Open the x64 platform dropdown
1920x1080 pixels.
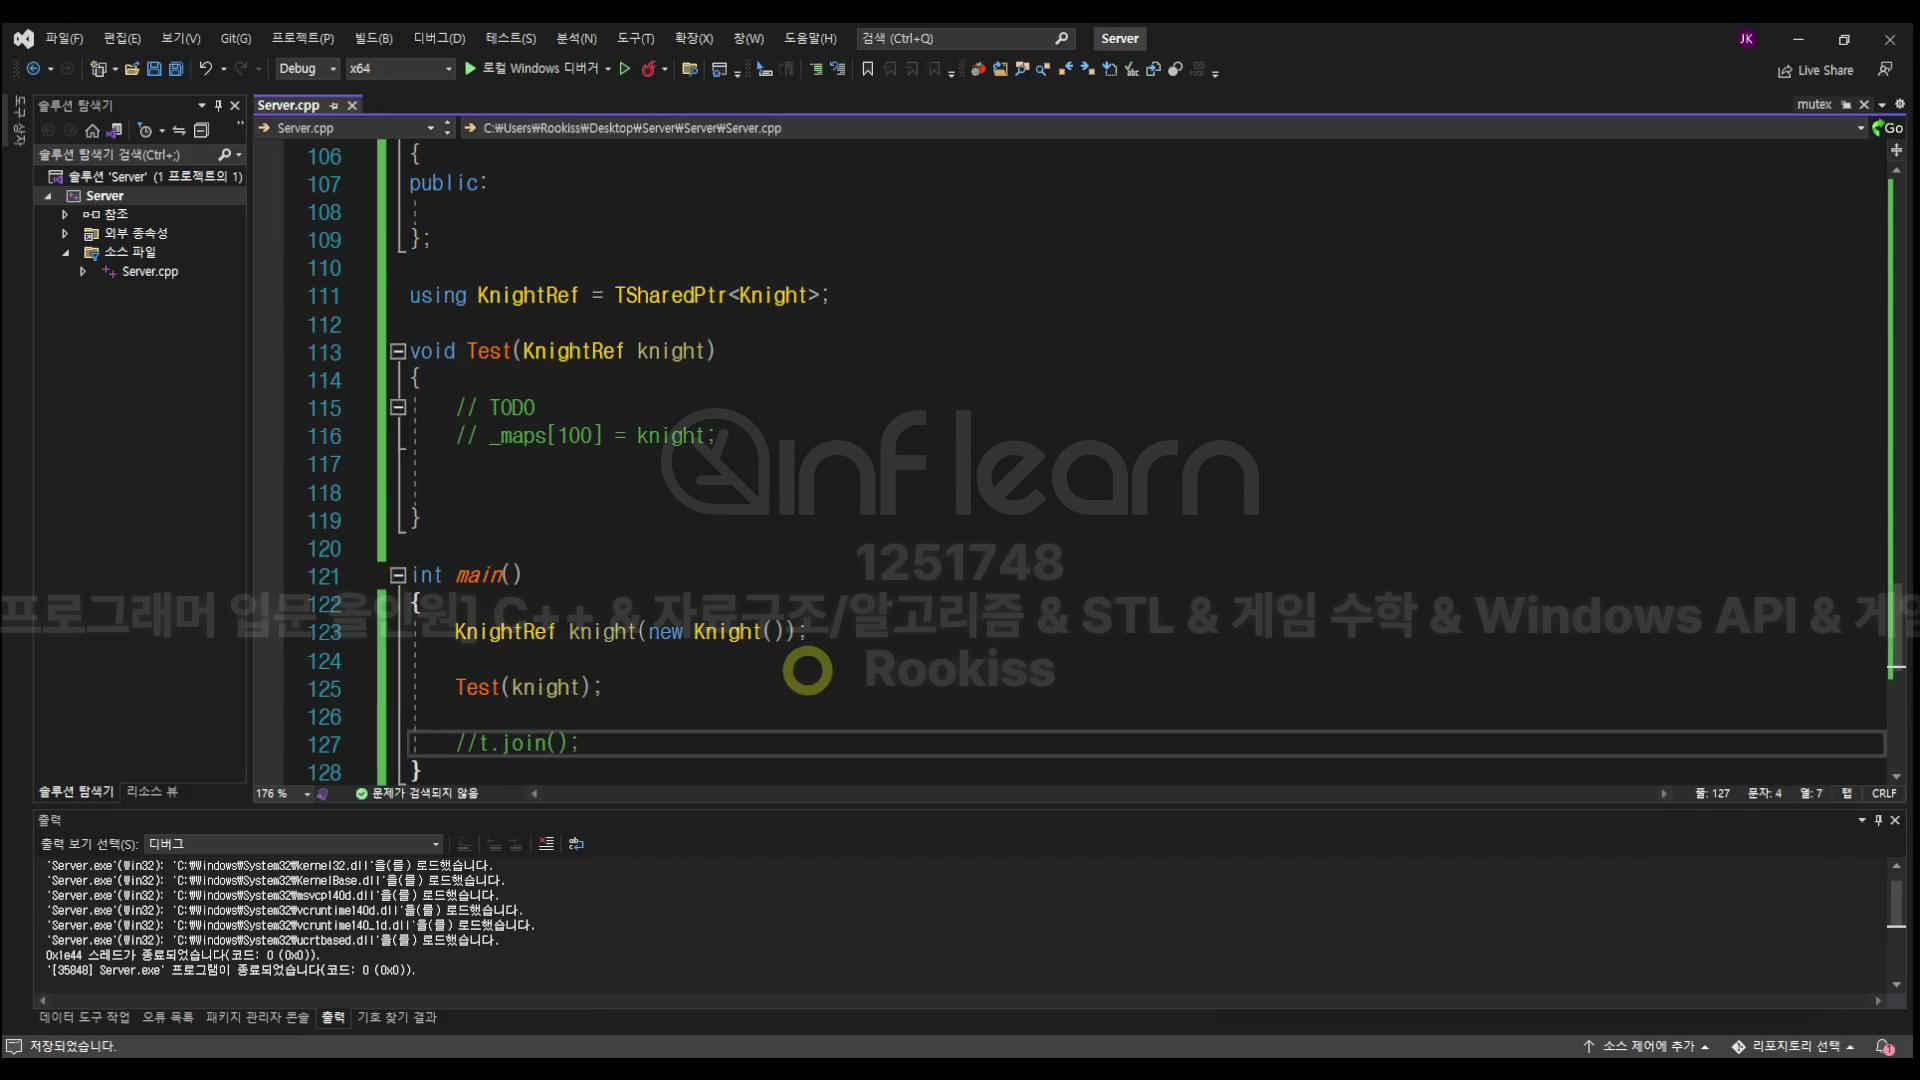[x=448, y=69]
